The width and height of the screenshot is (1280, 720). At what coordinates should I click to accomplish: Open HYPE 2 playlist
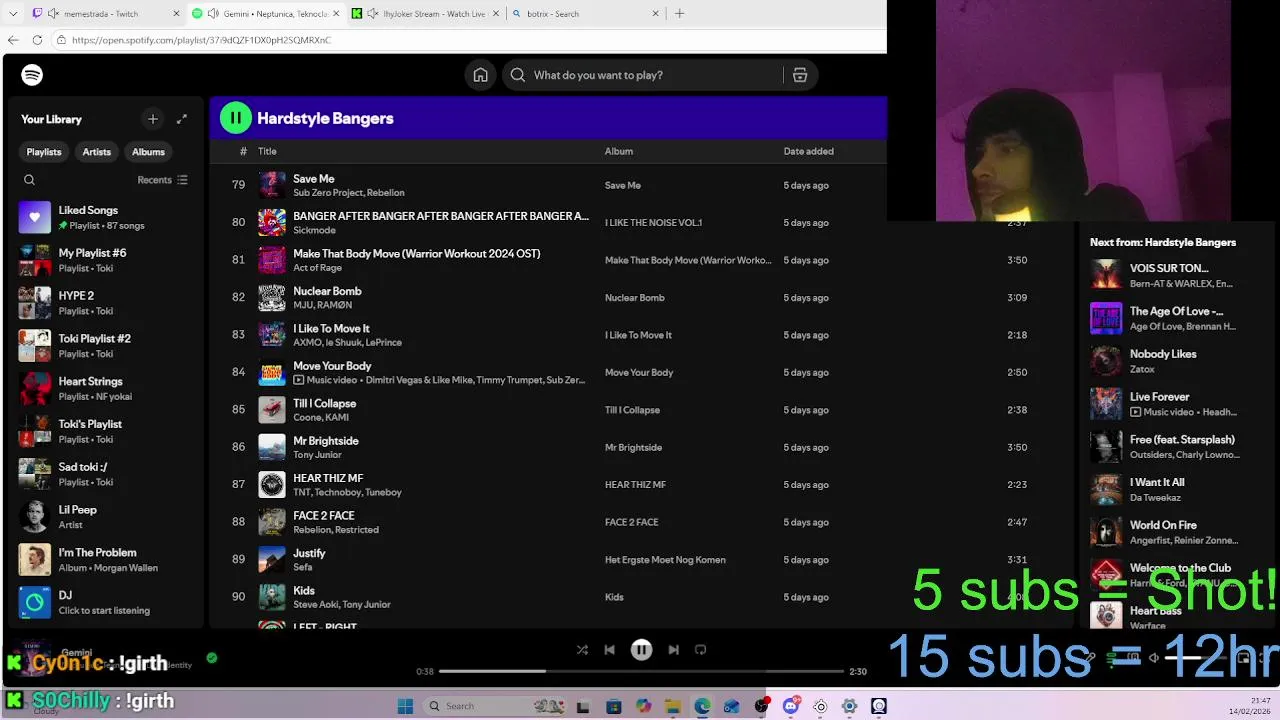pyautogui.click(x=105, y=303)
